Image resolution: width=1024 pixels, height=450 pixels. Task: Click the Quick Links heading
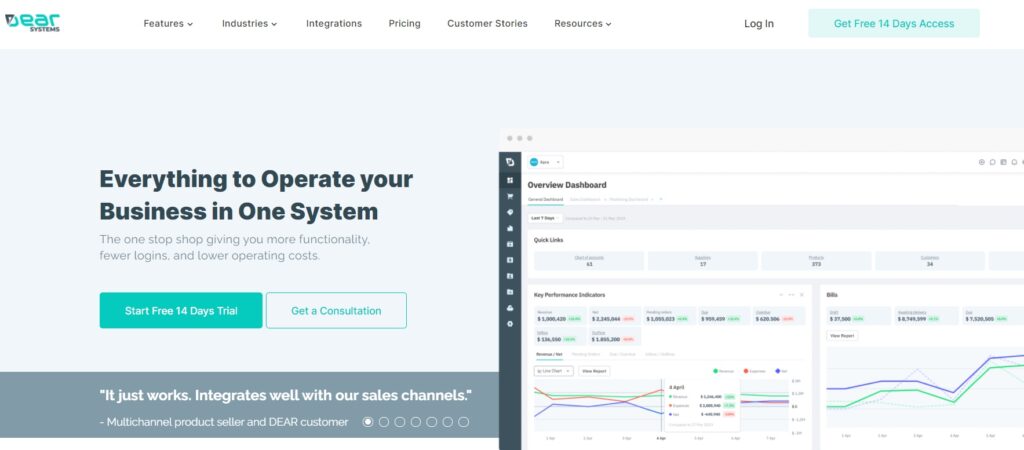(549, 240)
